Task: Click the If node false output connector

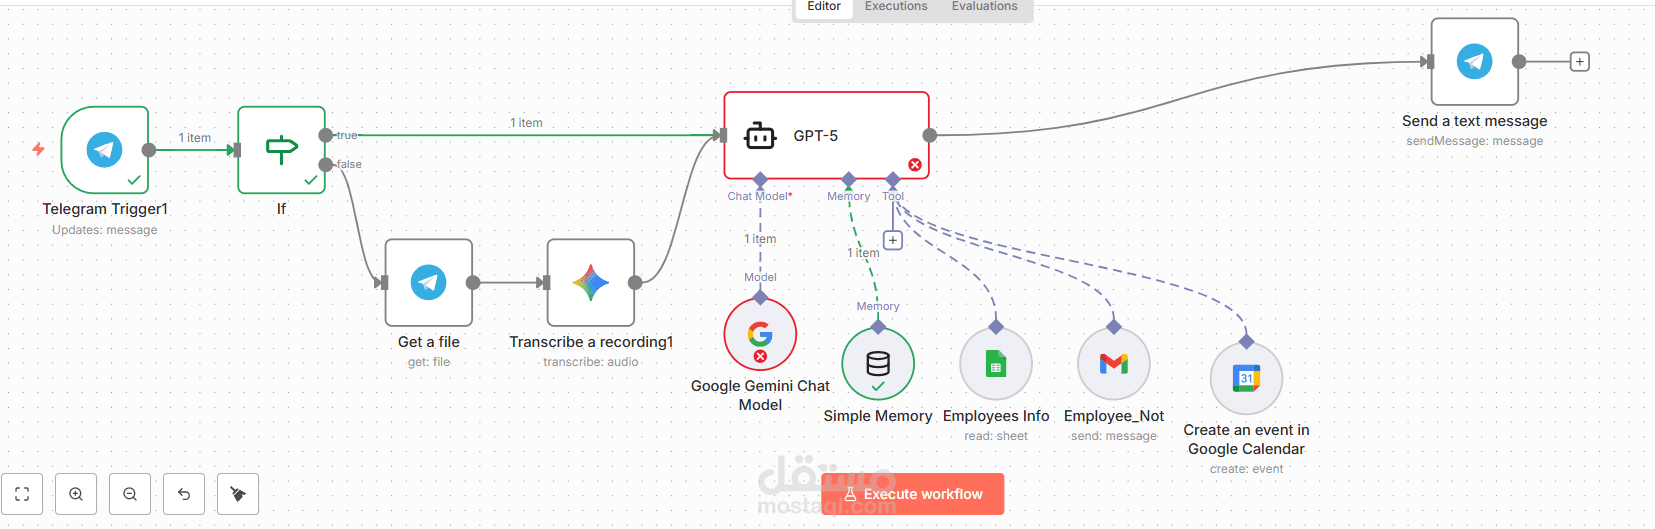Action: click(x=326, y=165)
